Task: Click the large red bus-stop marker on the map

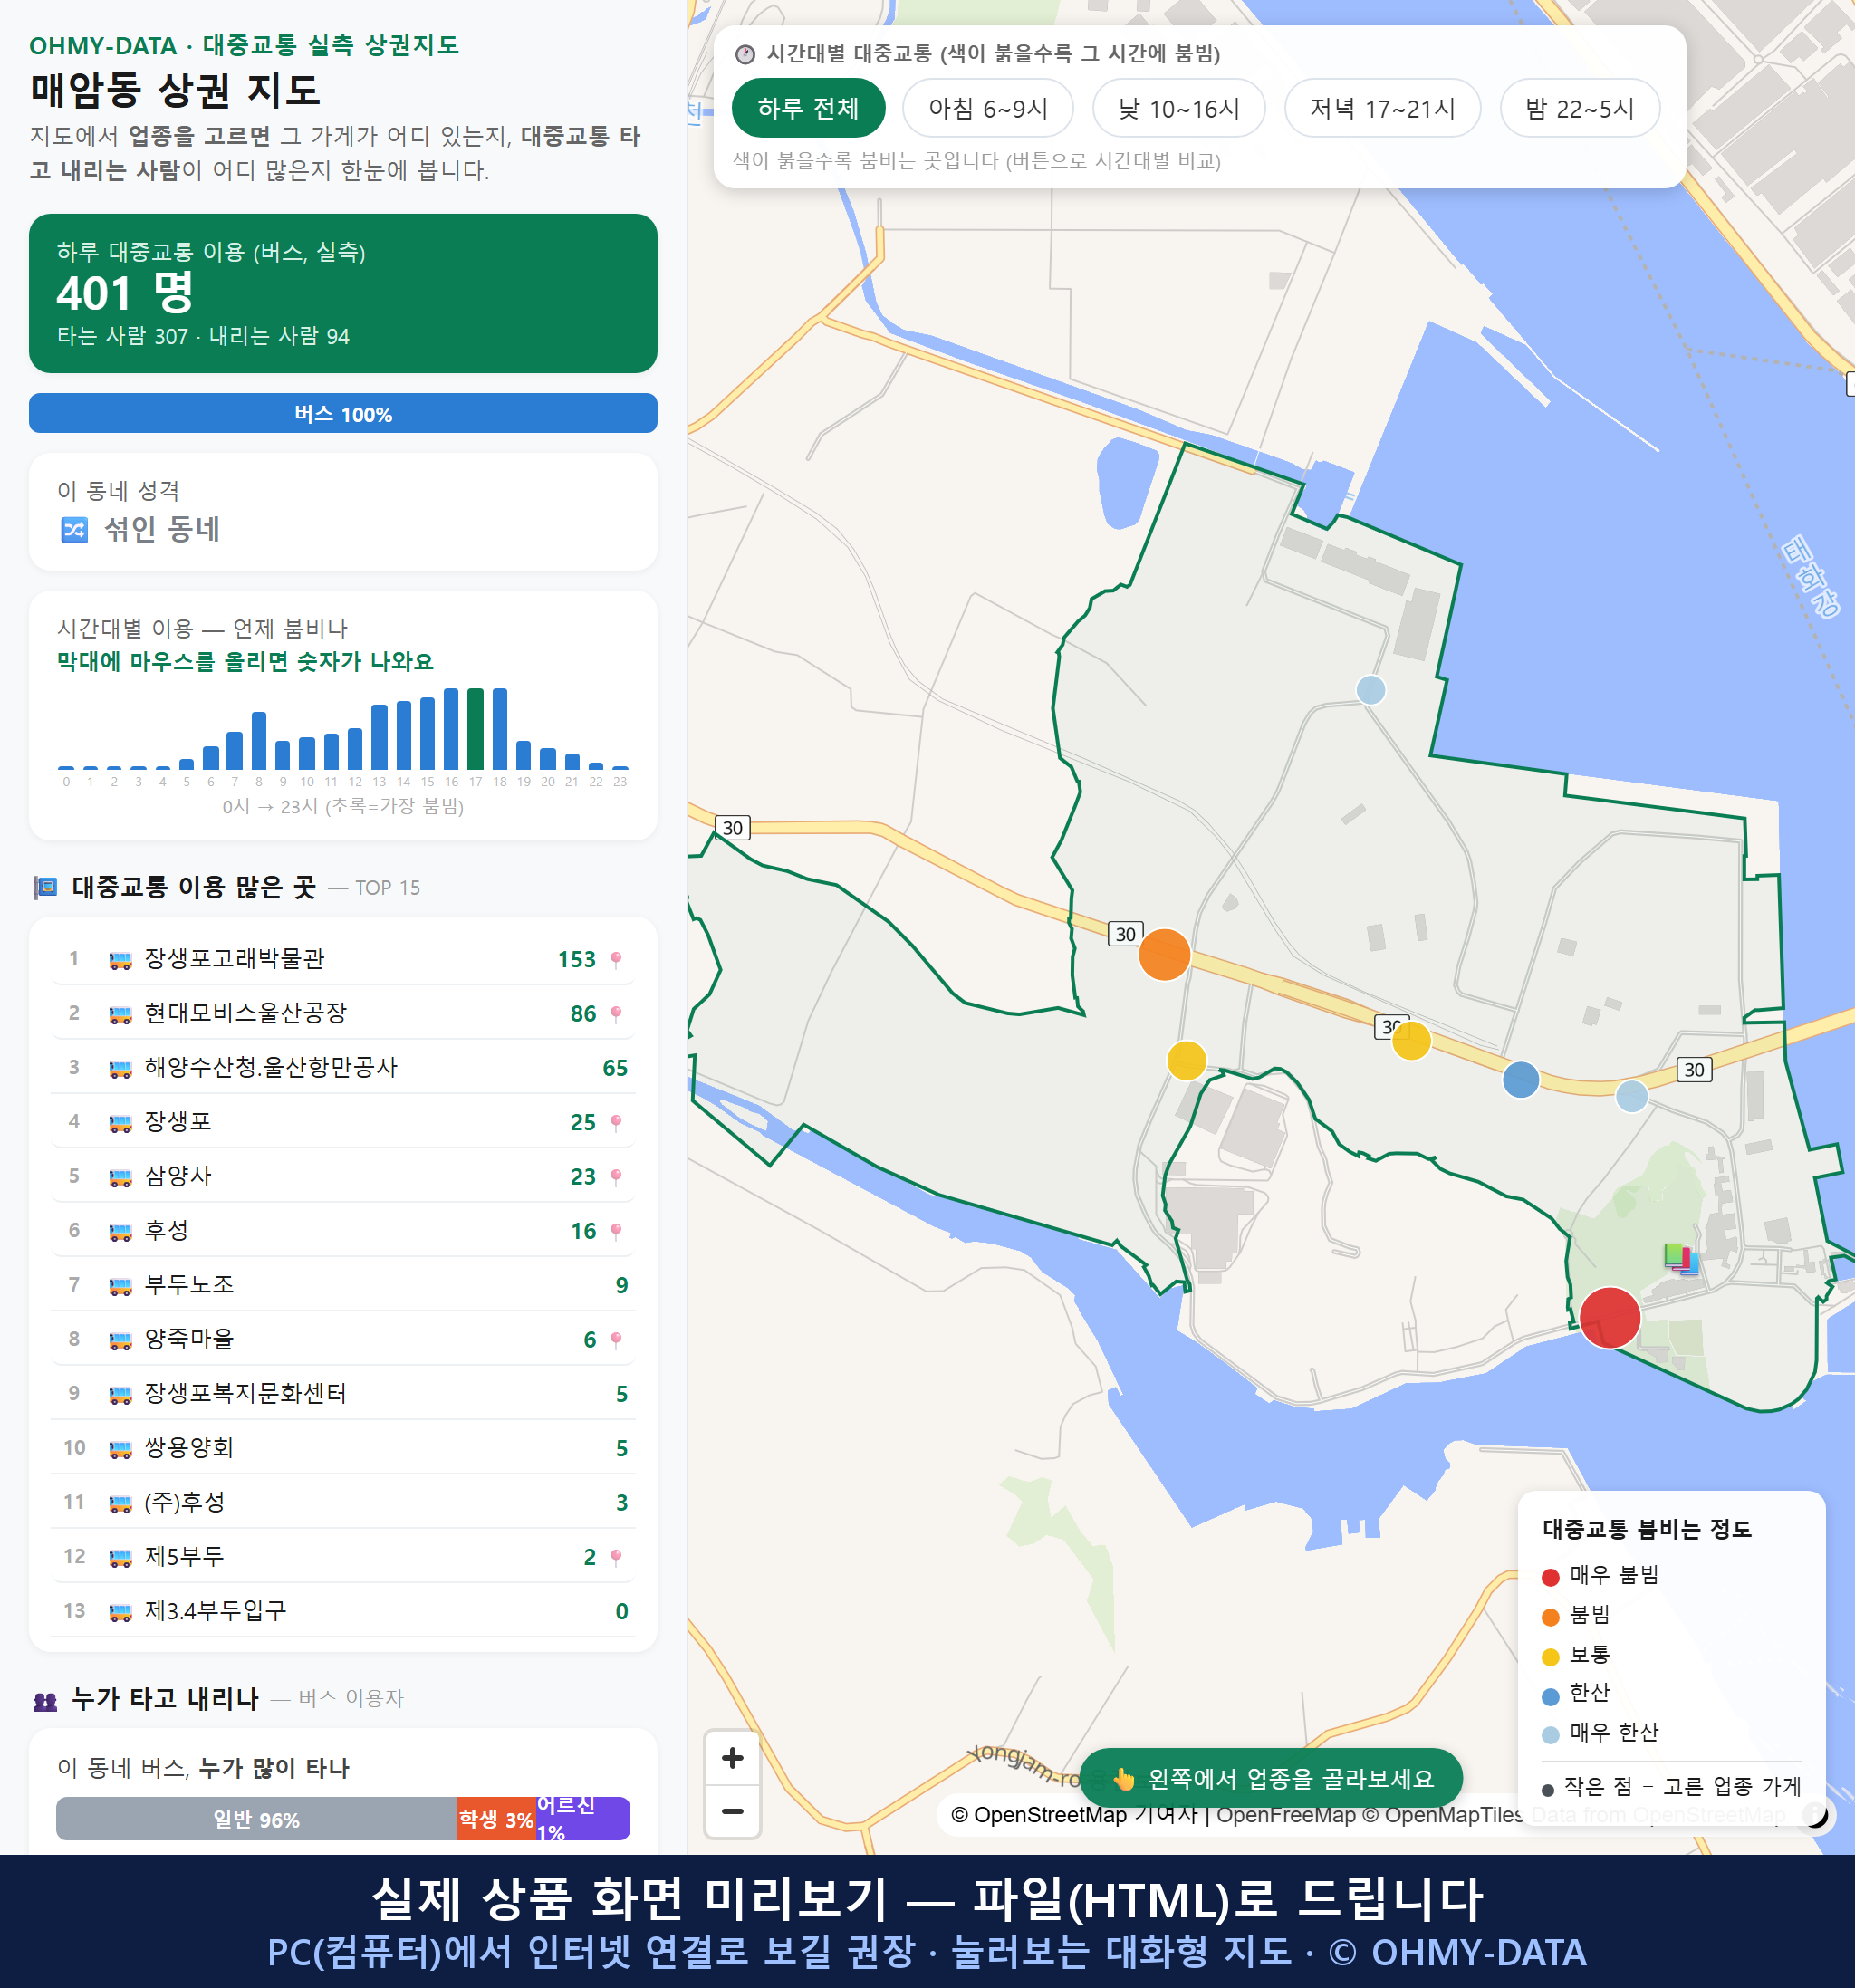Action: [1609, 1318]
